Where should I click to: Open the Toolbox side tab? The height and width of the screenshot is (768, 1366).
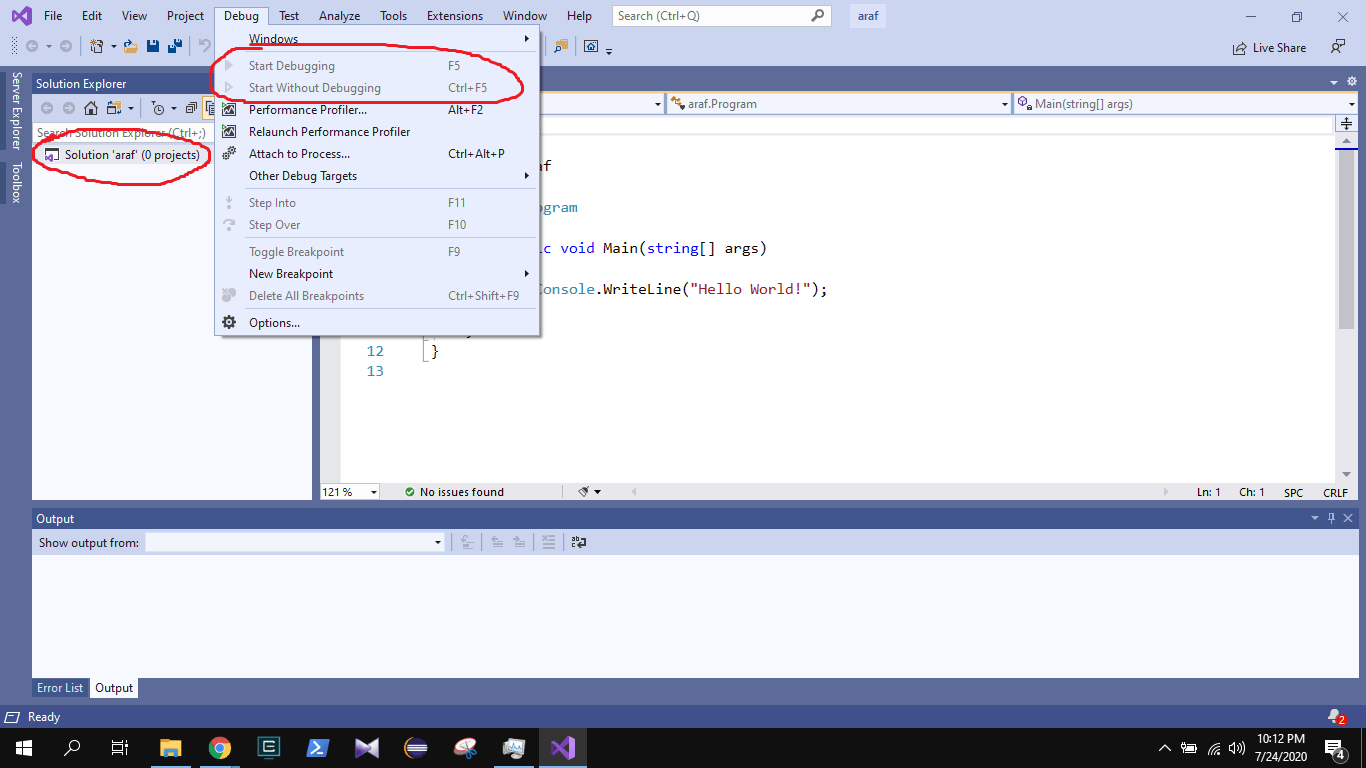point(16,183)
